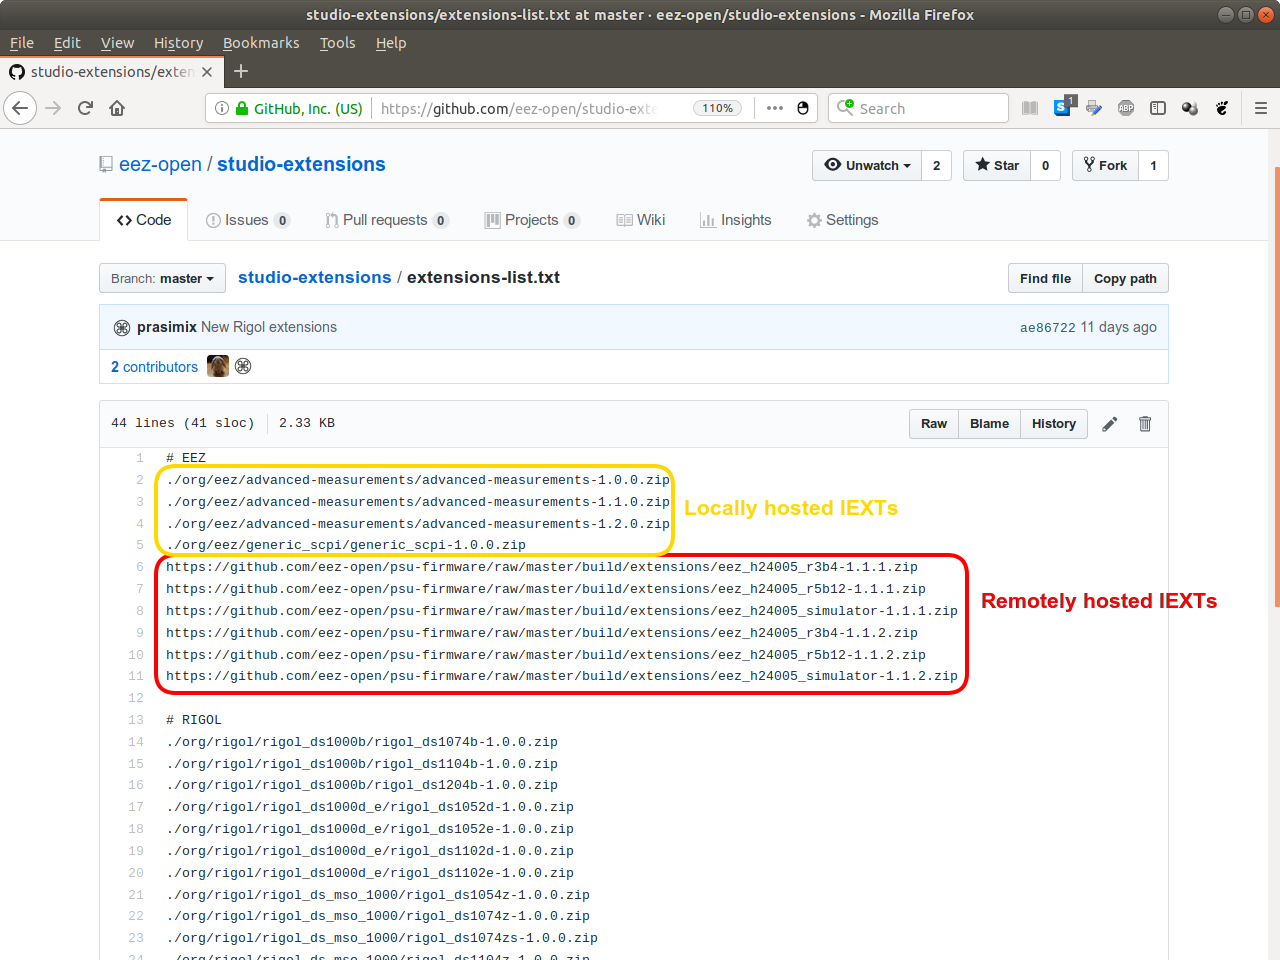
Task: Open the Tools menu
Action: pos(337,43)
